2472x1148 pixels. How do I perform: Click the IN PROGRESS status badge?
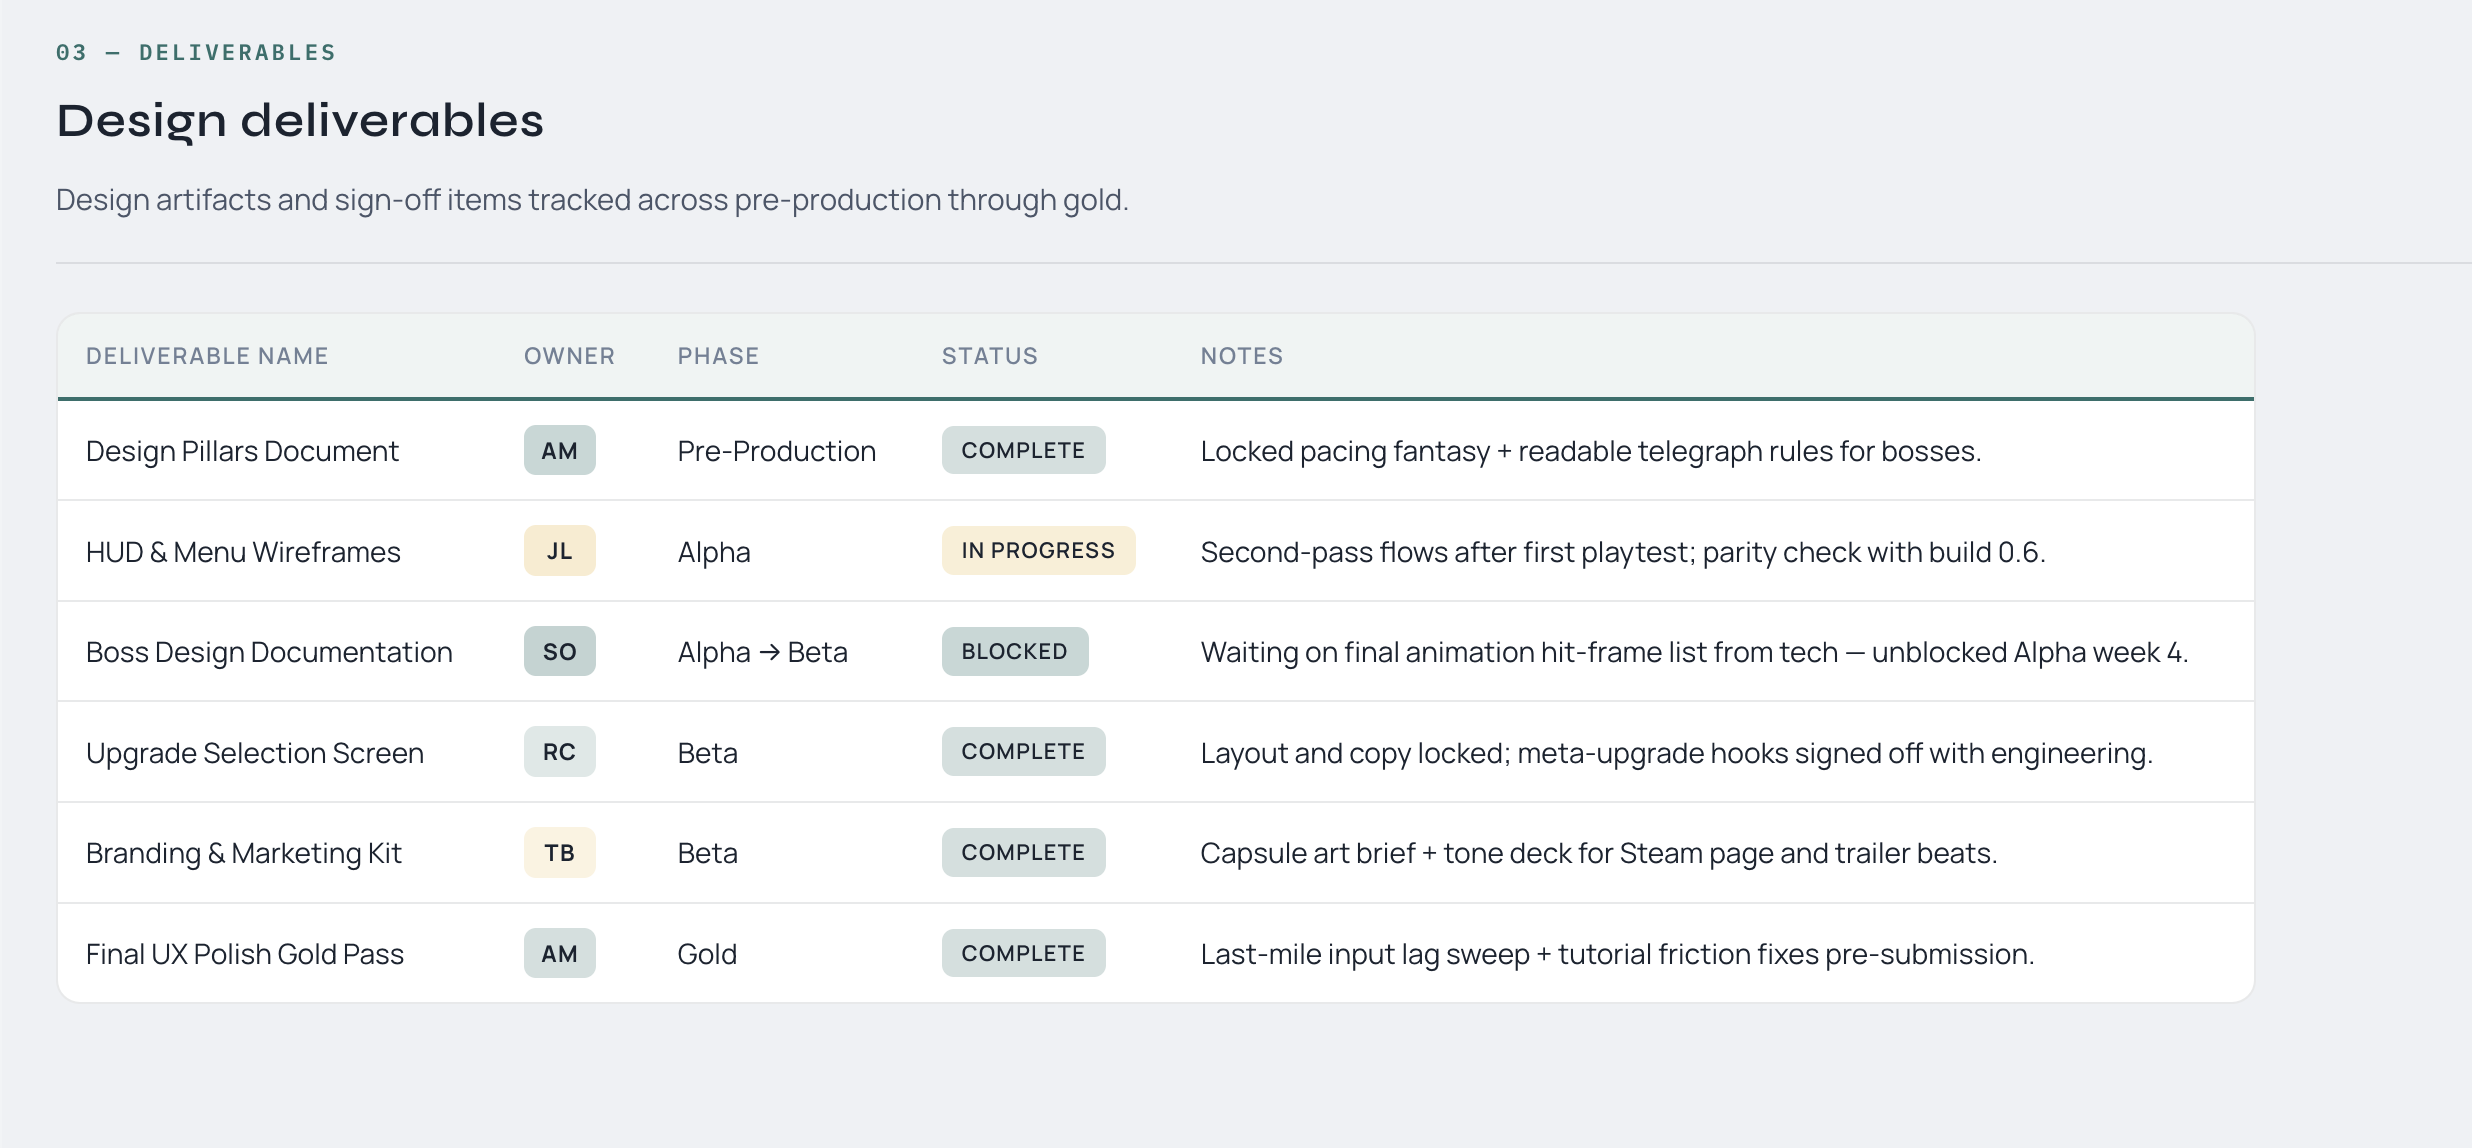[x=1037, y=551]
